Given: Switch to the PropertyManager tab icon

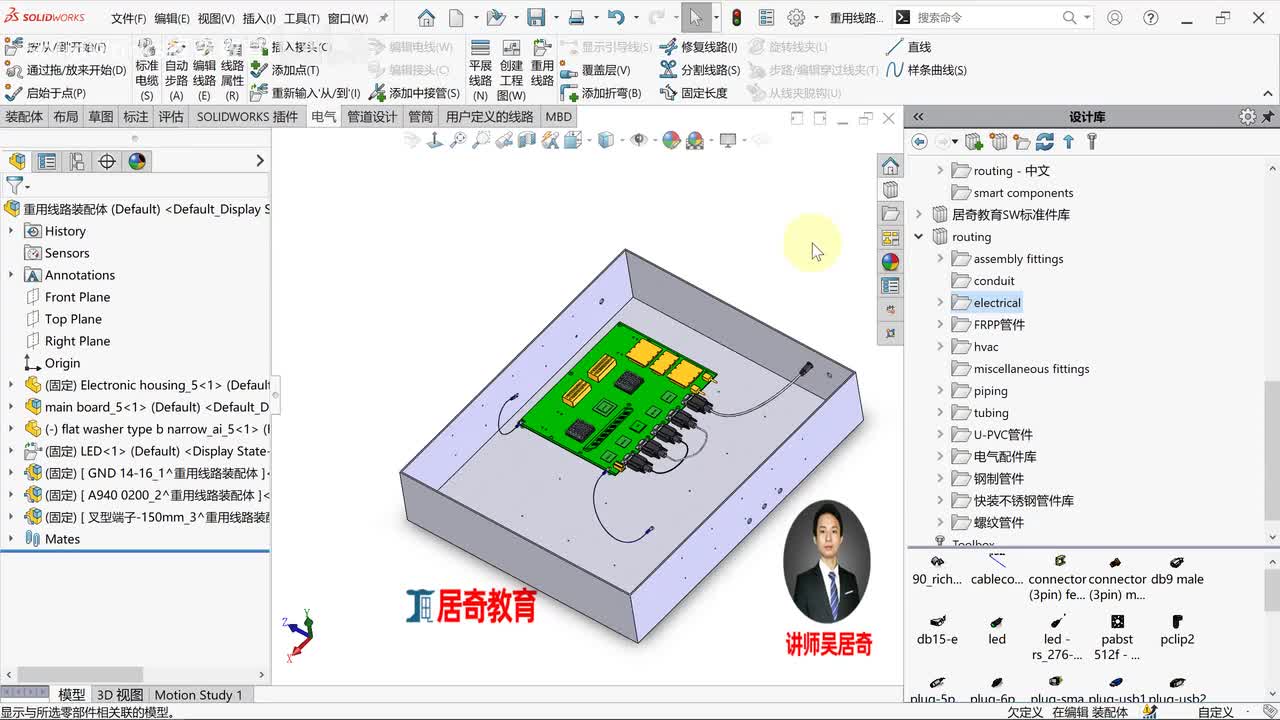Looking at the screenshot, I should tap(47, 161).
